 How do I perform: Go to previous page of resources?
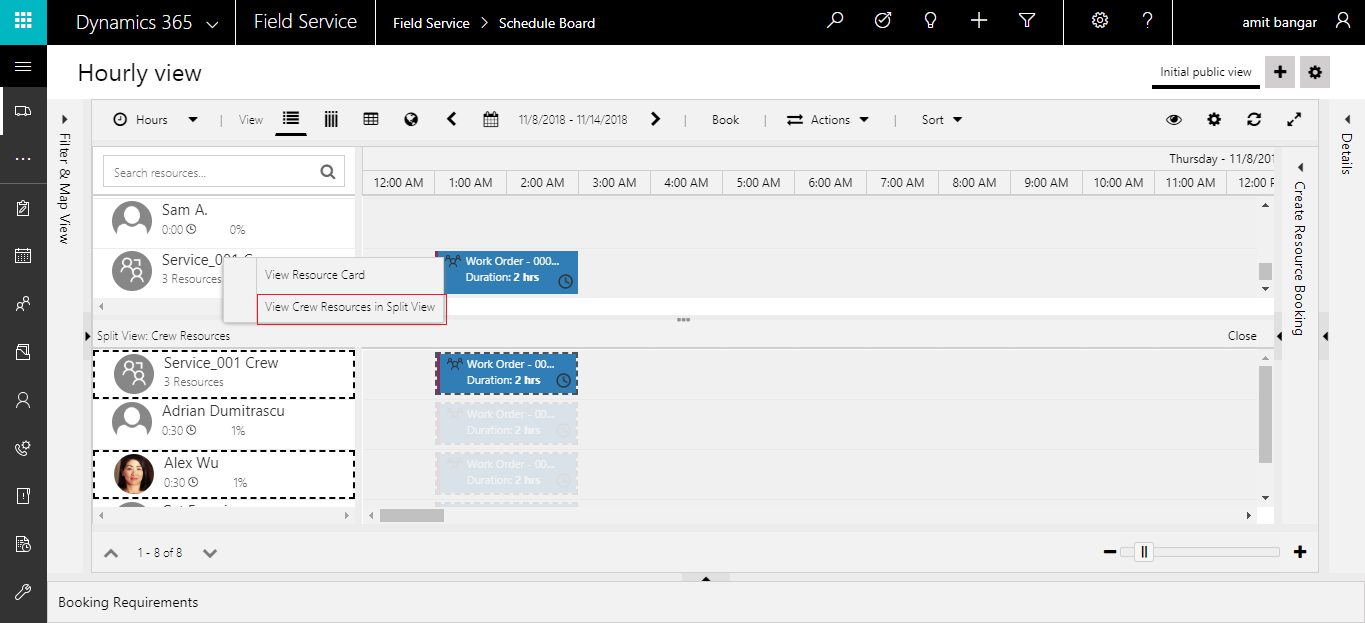pos(111,552)
